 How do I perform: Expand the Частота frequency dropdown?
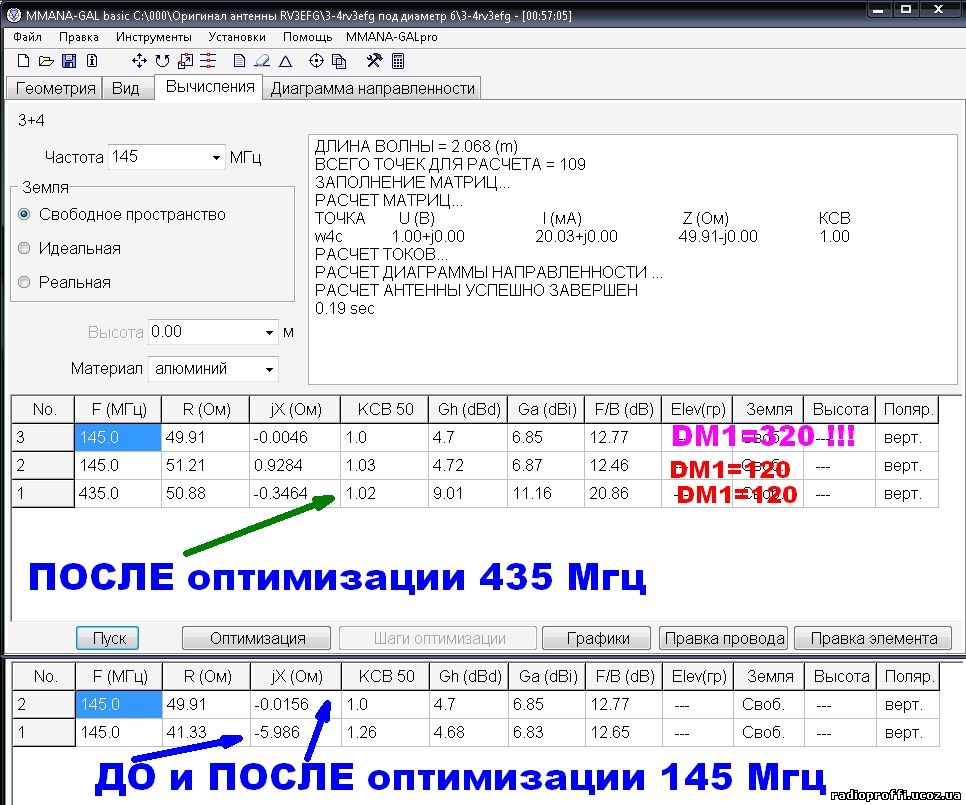pyautogui.click(x=216, y=158)
